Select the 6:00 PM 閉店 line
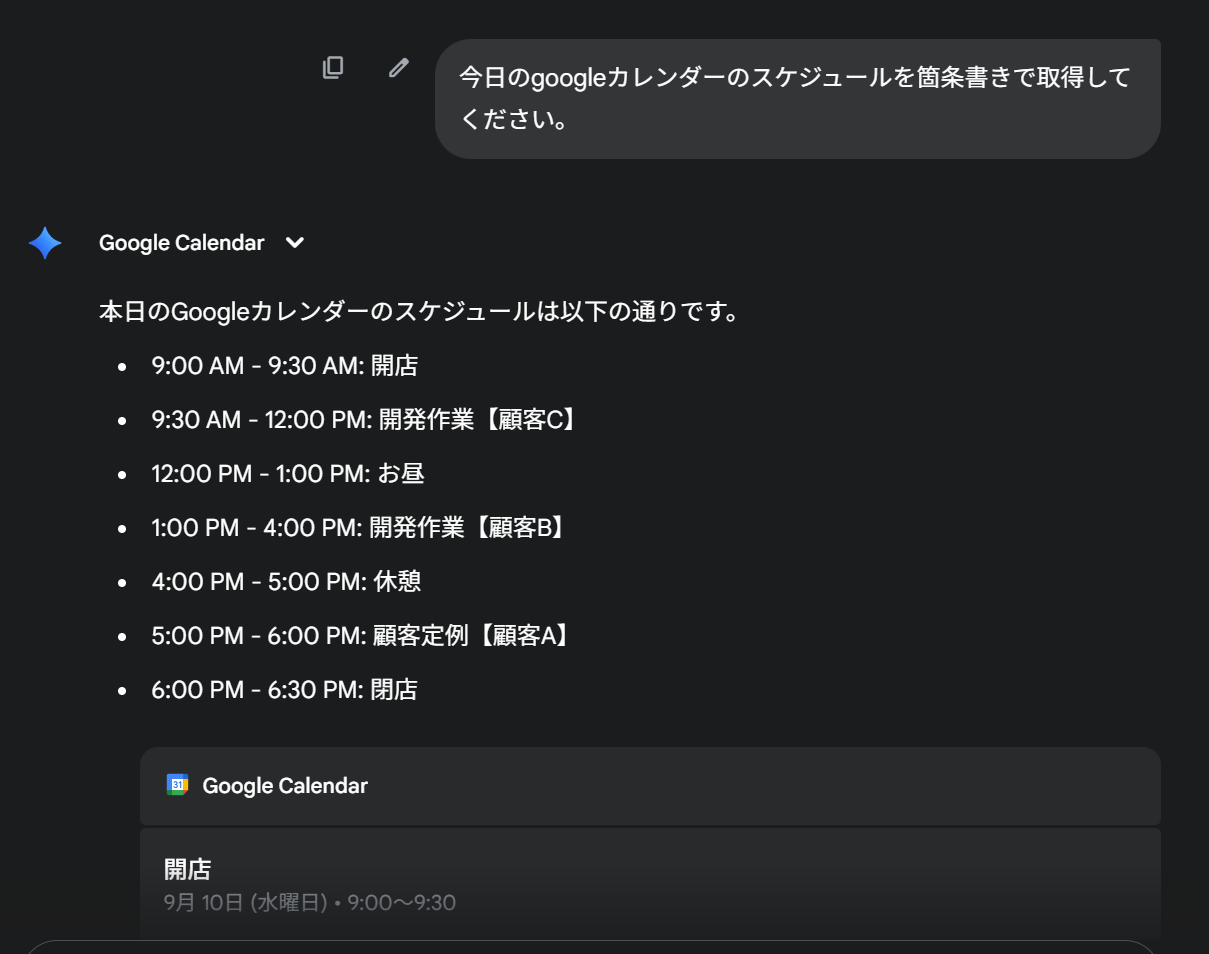The image size is (1209, 954). [284, 690]
